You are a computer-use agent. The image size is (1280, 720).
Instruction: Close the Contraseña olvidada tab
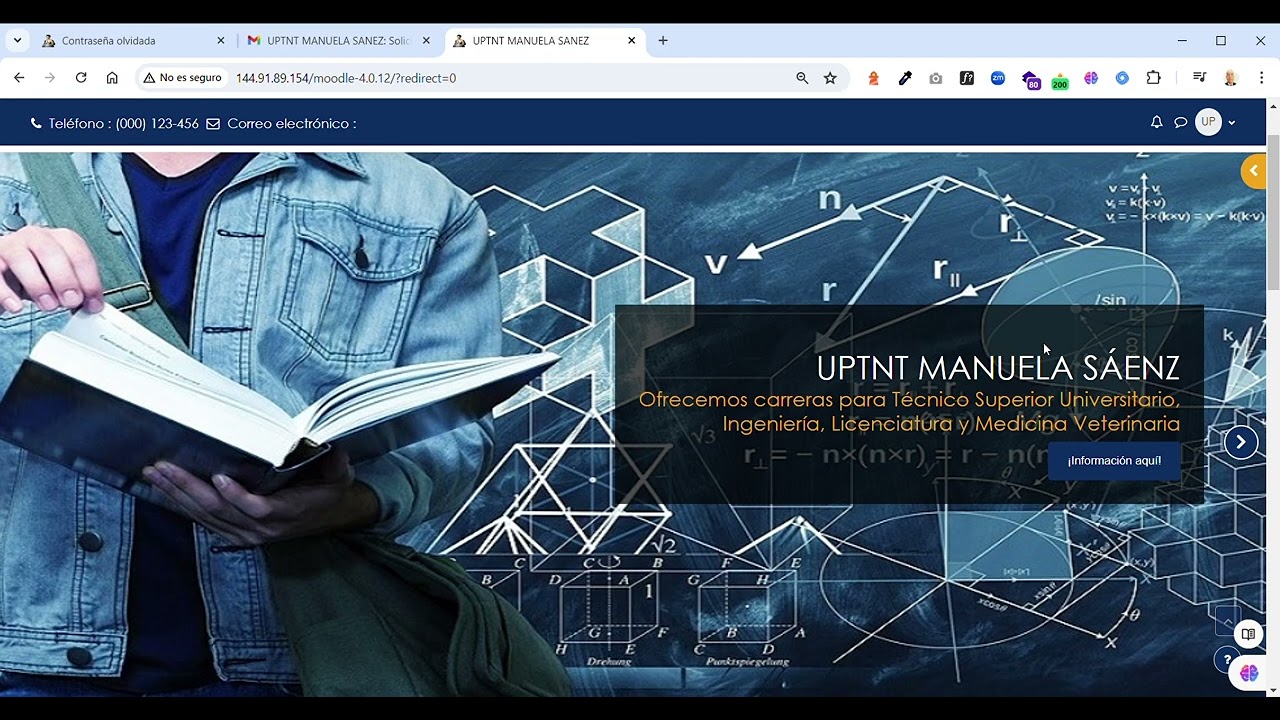coord(221,41)
